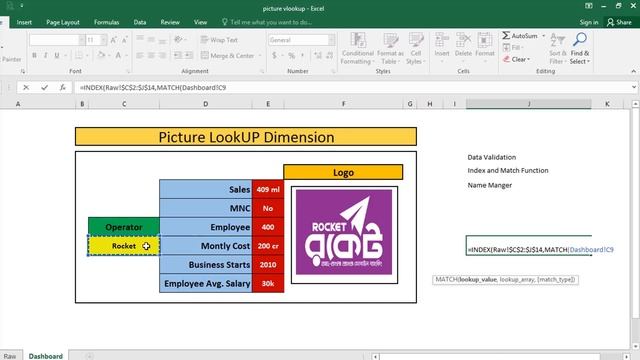Open the AutoSum dropdown arrow
Viewport: 640px width, 360px height.
coord(543,36)
